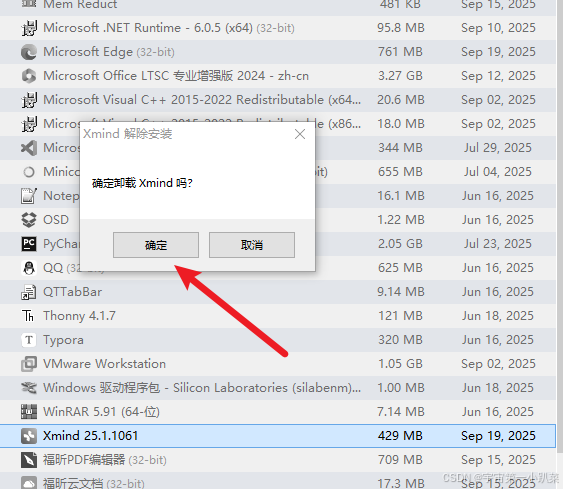Select Windows 驱动程序包 Silicon Laboratories entry
Viewport: 563px width, 489px height.
pyautogui.click(x=278, y=388)
